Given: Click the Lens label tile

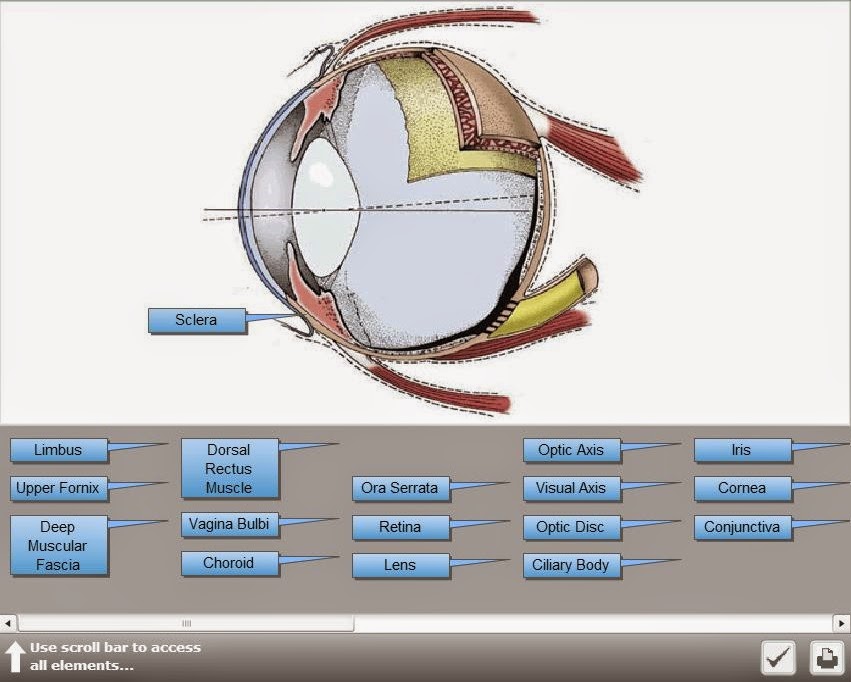Looking at the screenshot, I should click(x=399, y=565).
